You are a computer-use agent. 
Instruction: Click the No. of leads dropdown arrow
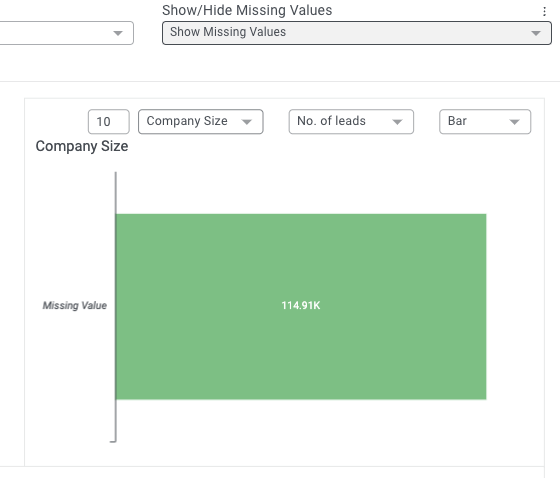tap(397, 122)
